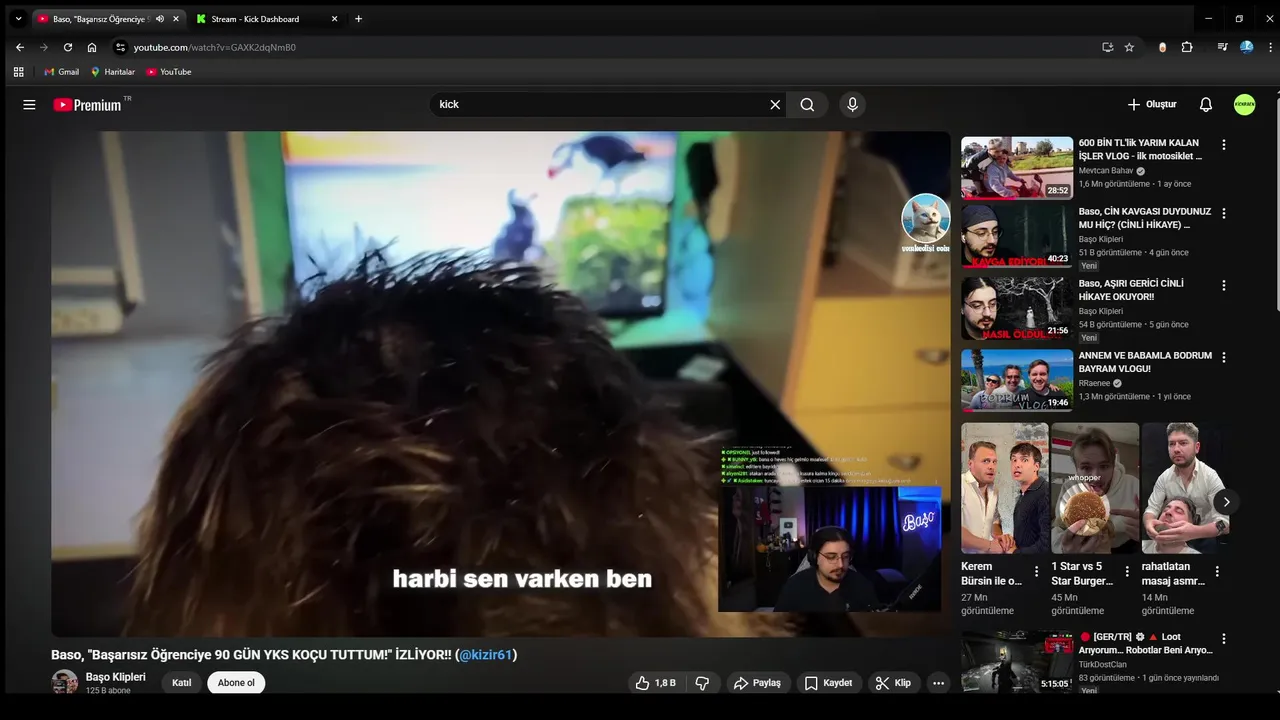This screenshot has width=1280, height=720.
Task: Like the video (1,8 B)
Action: (656, 683)
